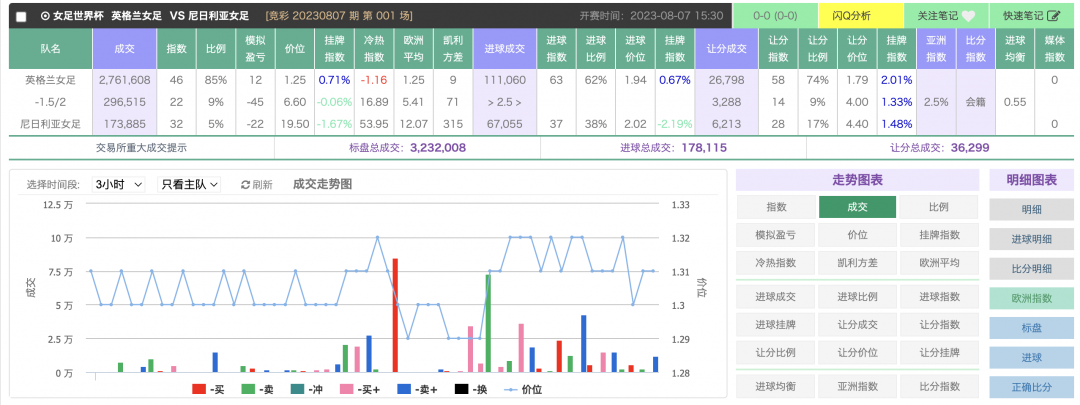Switch chart to 欧洲平均
The image size is (1080, 405).
(x=939, y=262)
